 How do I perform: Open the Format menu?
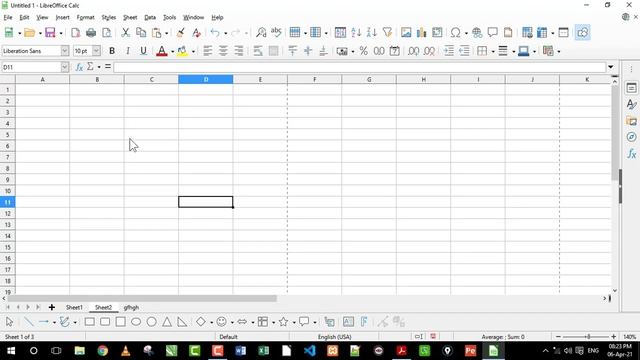pos(85,18)
